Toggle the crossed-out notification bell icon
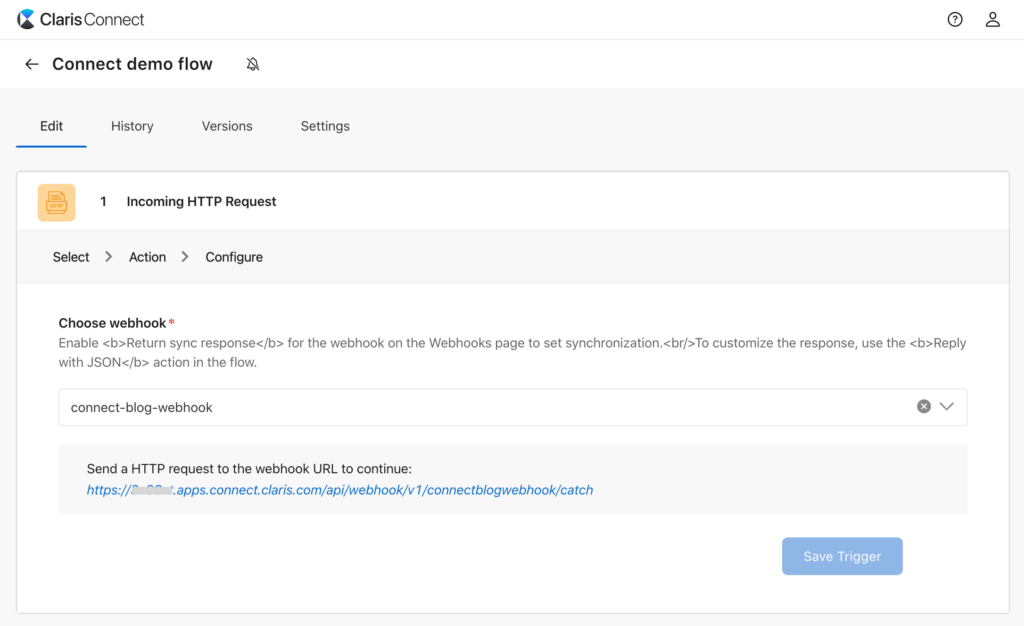This screenshot has width=1024, height=626. pos(253,64)
